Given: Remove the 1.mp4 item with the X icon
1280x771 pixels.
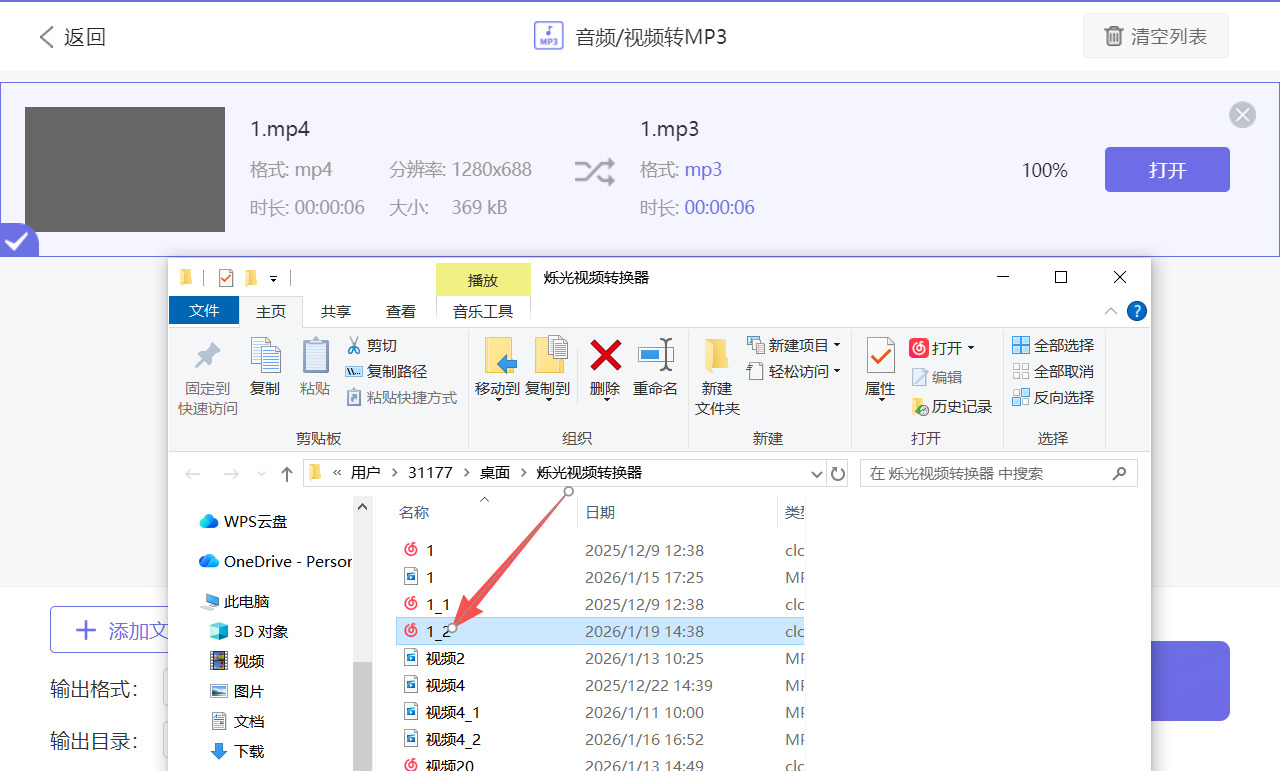Looking at the screenshot, I should point(1242,115).
